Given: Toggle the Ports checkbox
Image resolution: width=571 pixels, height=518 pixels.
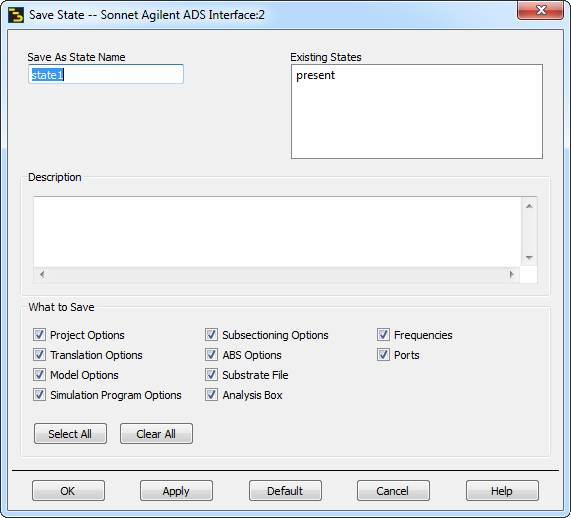Looking at the screenshot, I should 383,354.
